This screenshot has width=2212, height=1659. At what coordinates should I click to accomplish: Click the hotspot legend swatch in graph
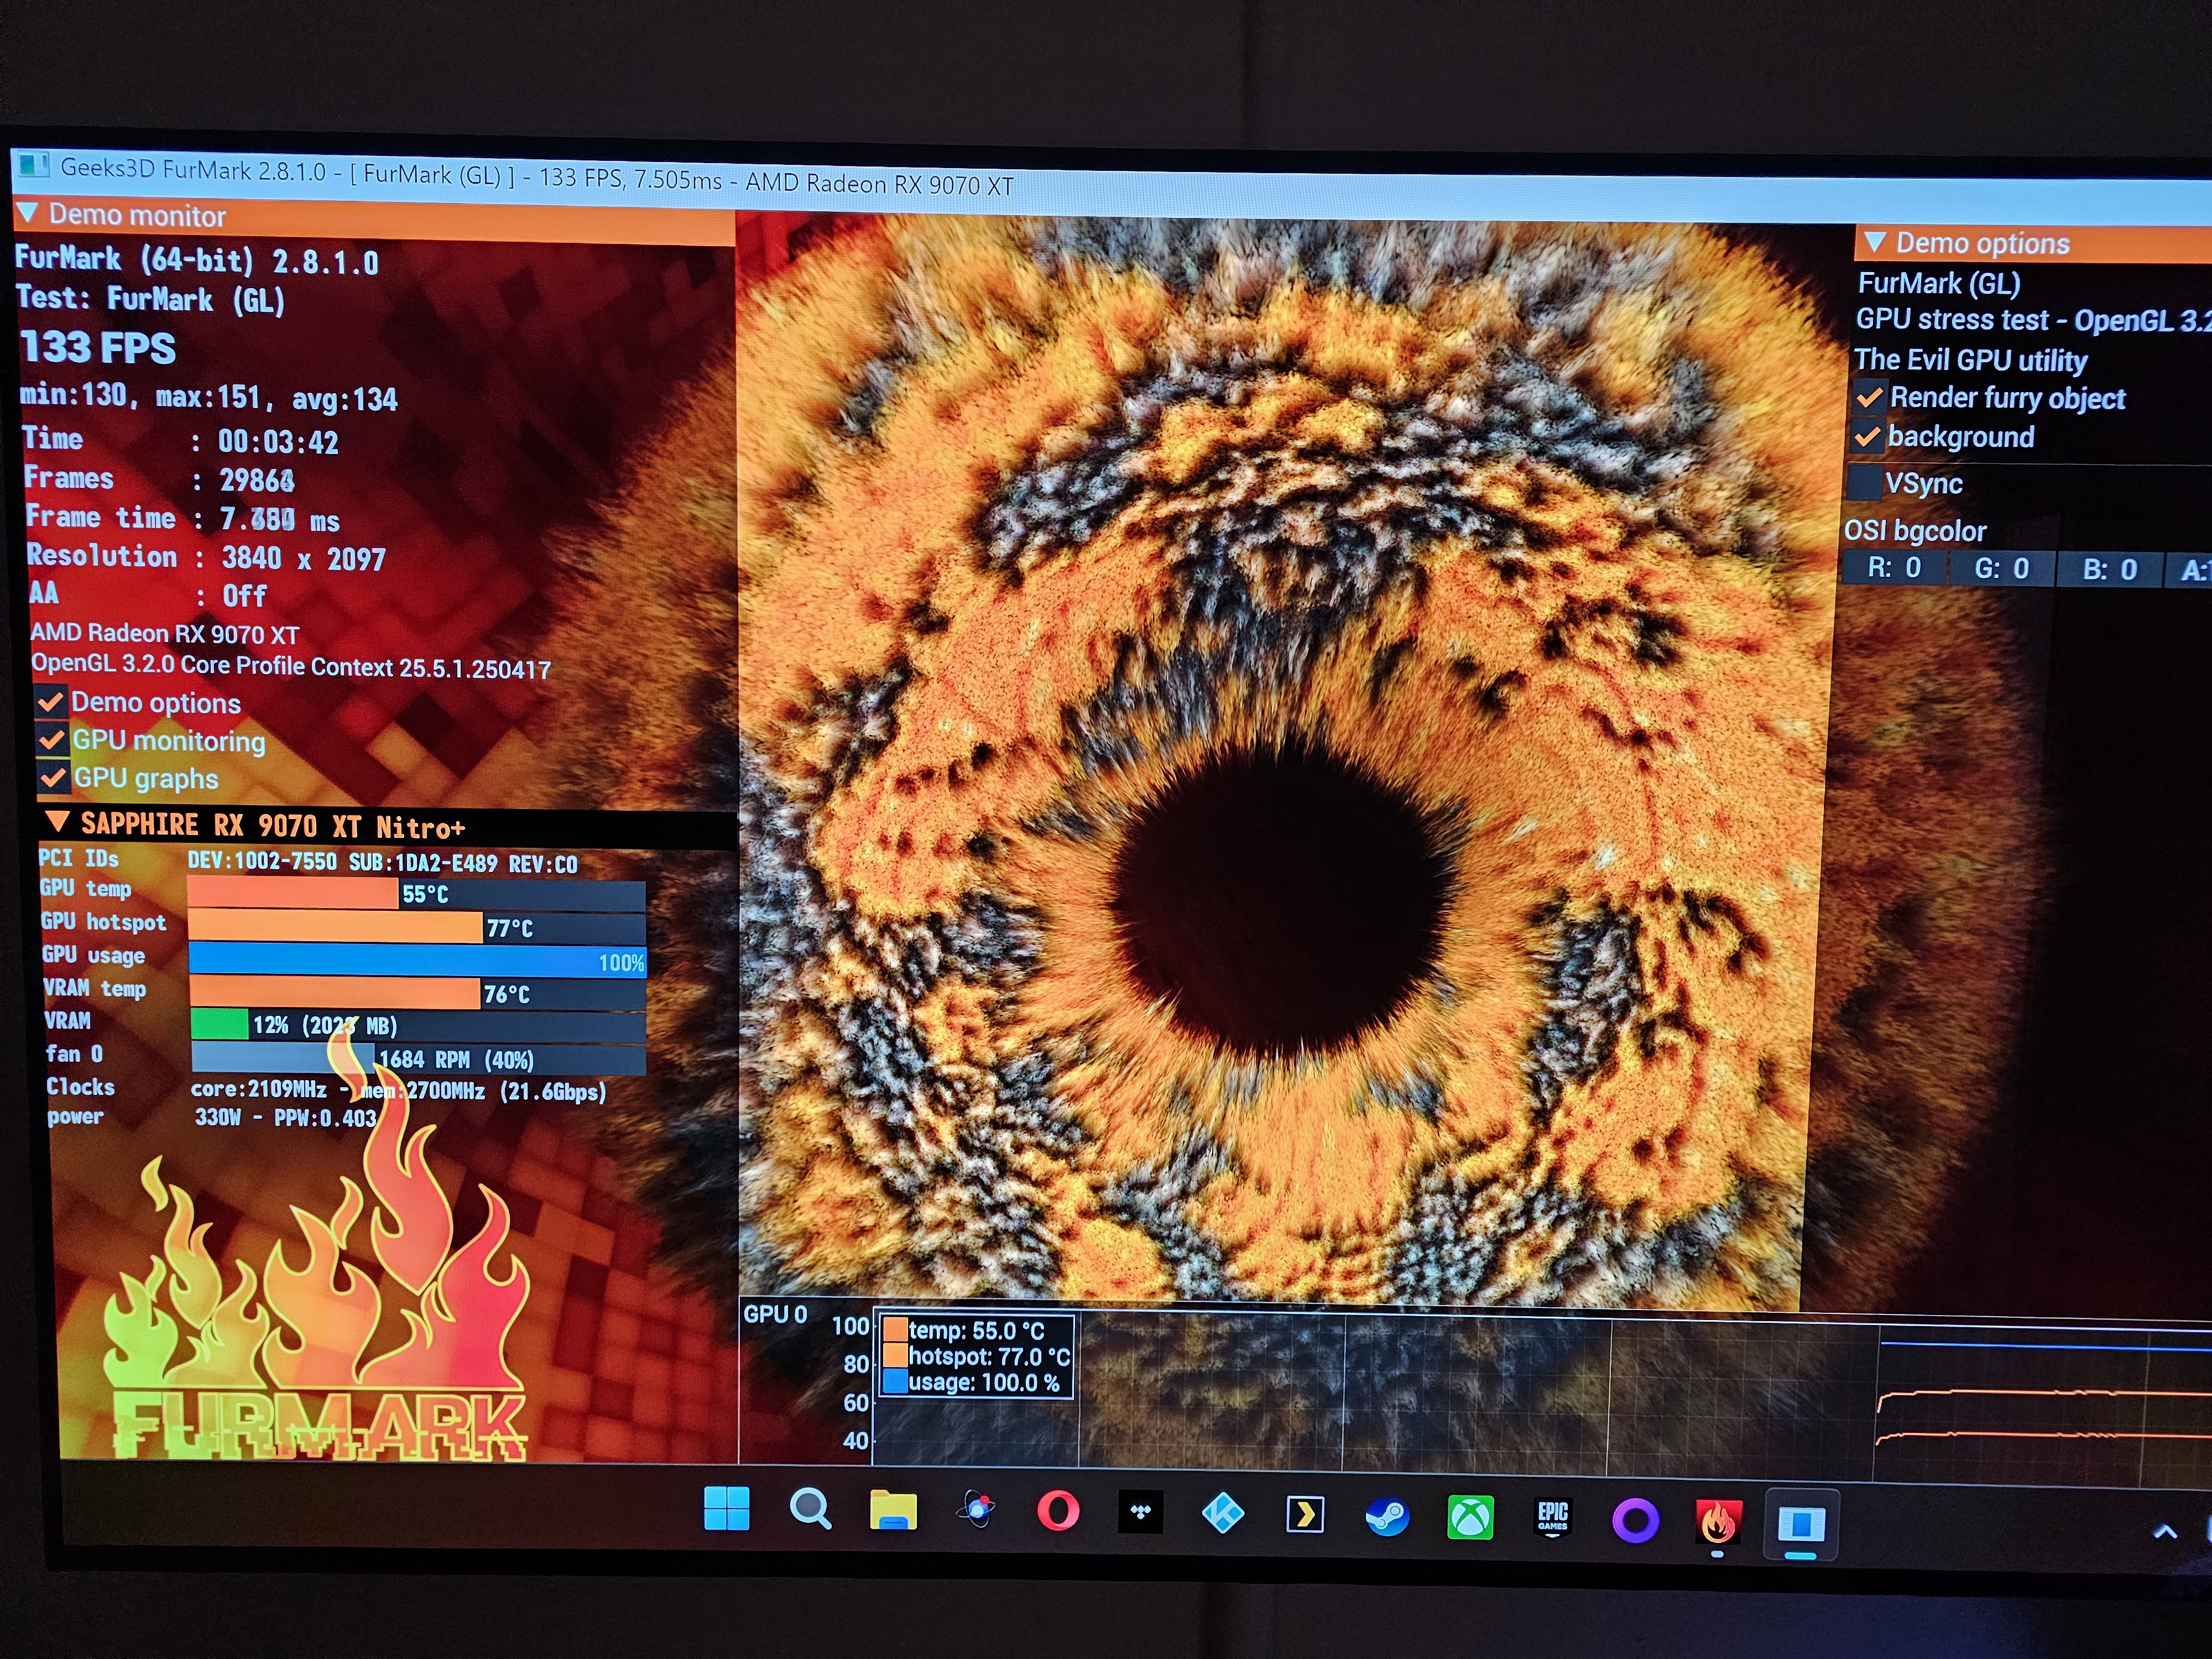pyautogui.click(x=895, y=1356)
